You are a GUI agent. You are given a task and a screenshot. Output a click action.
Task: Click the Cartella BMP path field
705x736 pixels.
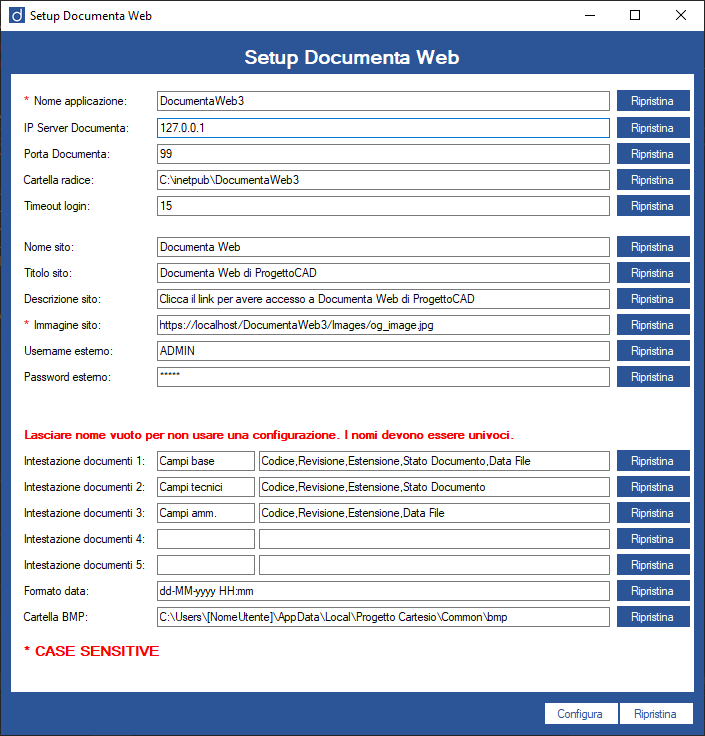[383, 617]
